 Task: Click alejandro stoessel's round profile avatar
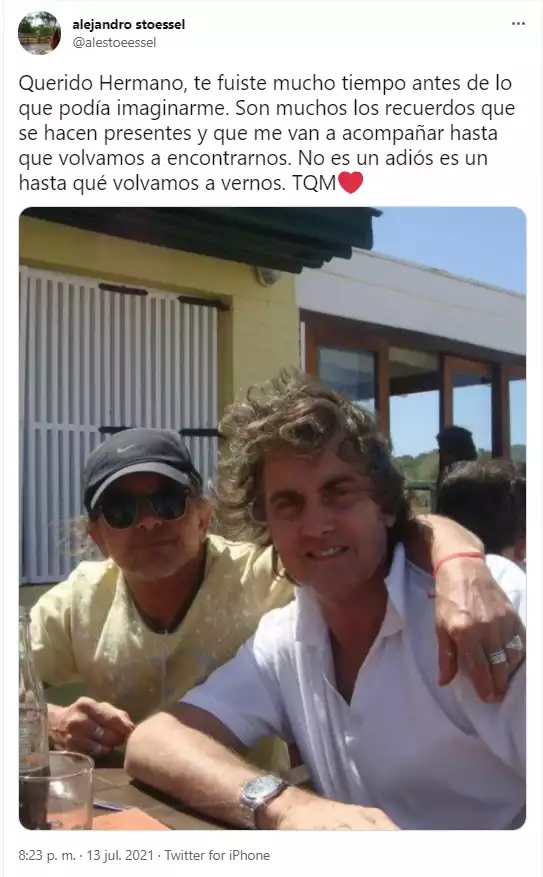[39, 33]
